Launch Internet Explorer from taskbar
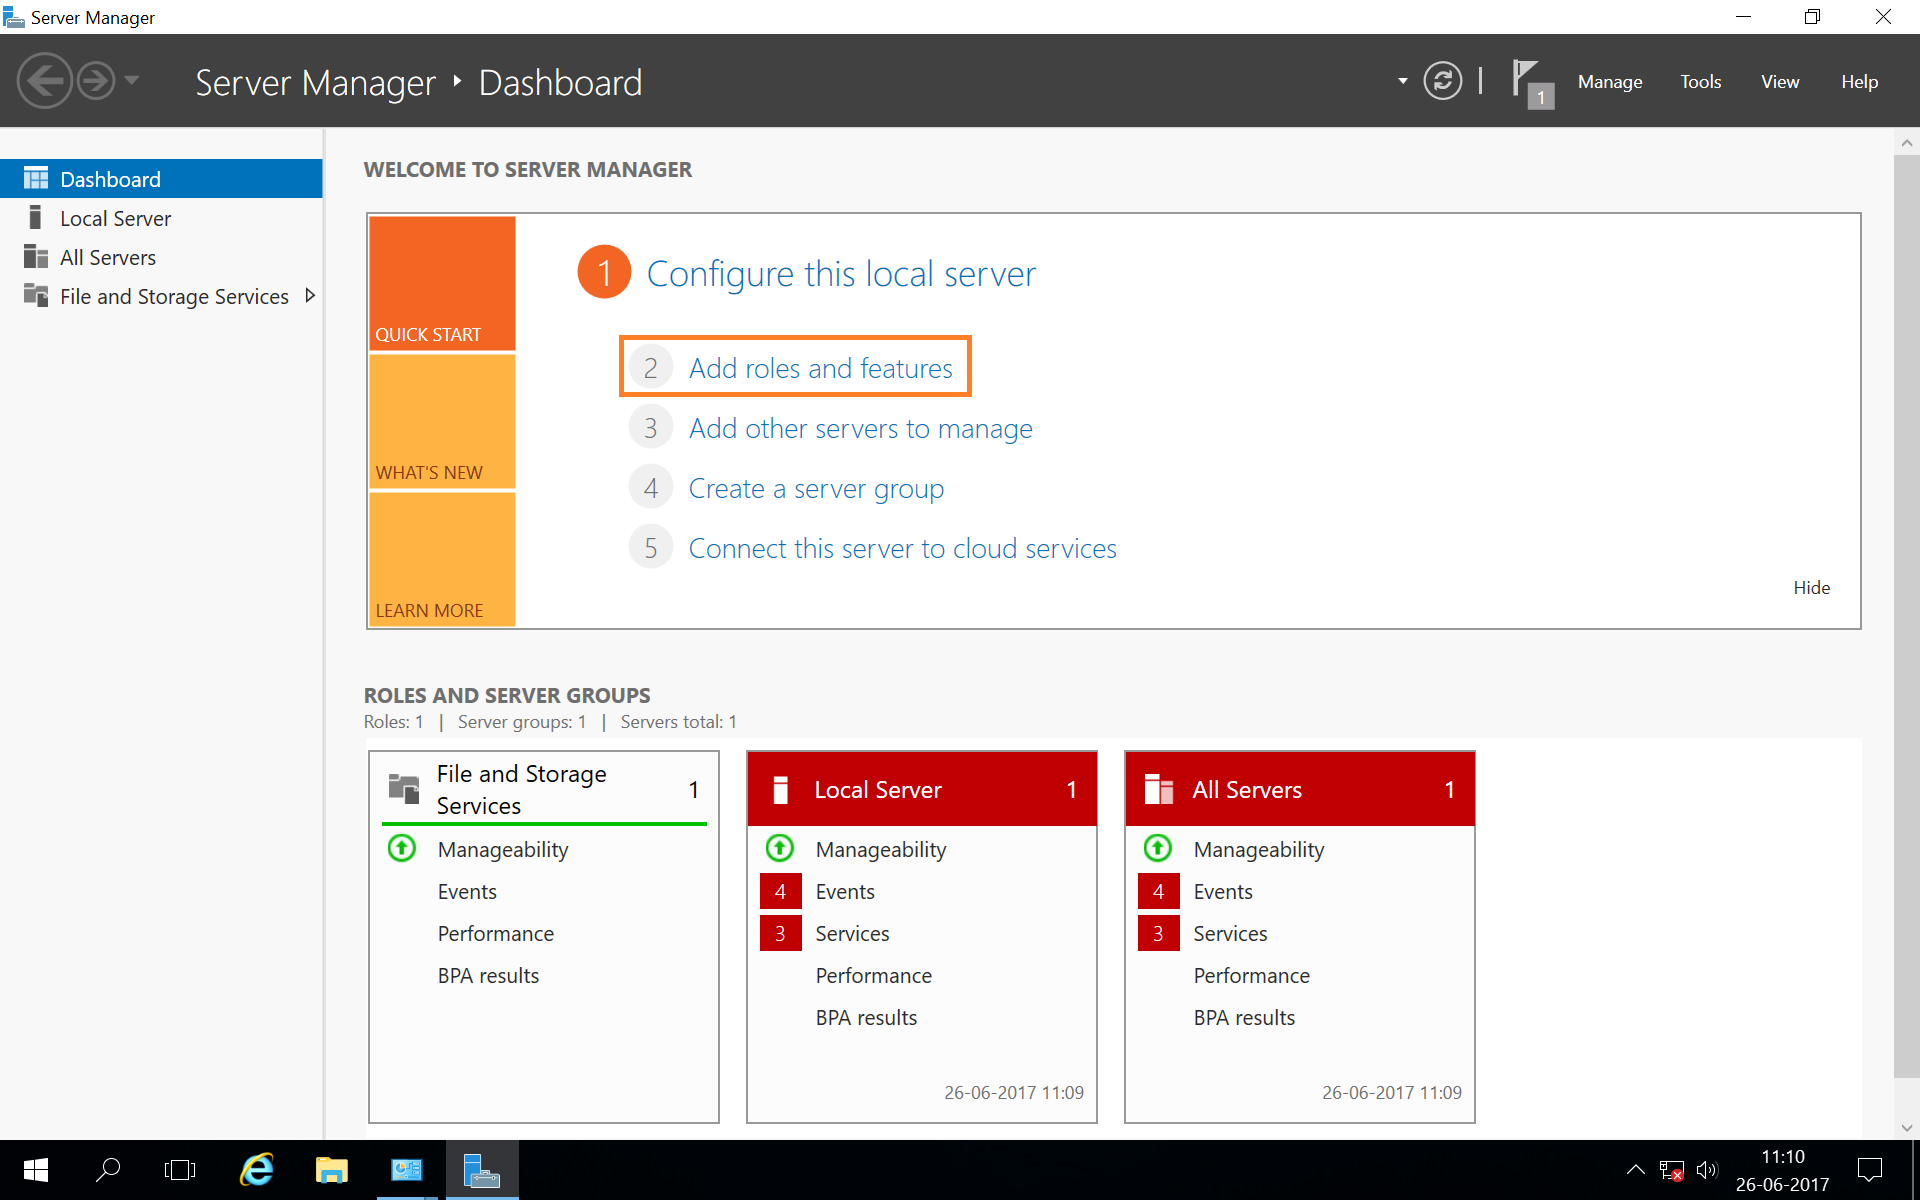The height and width of the screenshot is (1200, 1920). pyautogui.click(x=257, y=1170)
